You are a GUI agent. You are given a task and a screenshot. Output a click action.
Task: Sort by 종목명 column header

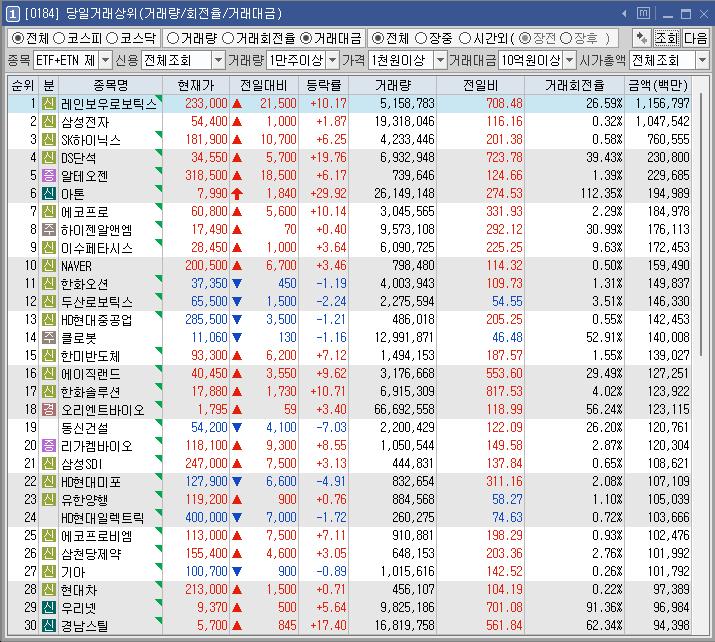[110, 85]
